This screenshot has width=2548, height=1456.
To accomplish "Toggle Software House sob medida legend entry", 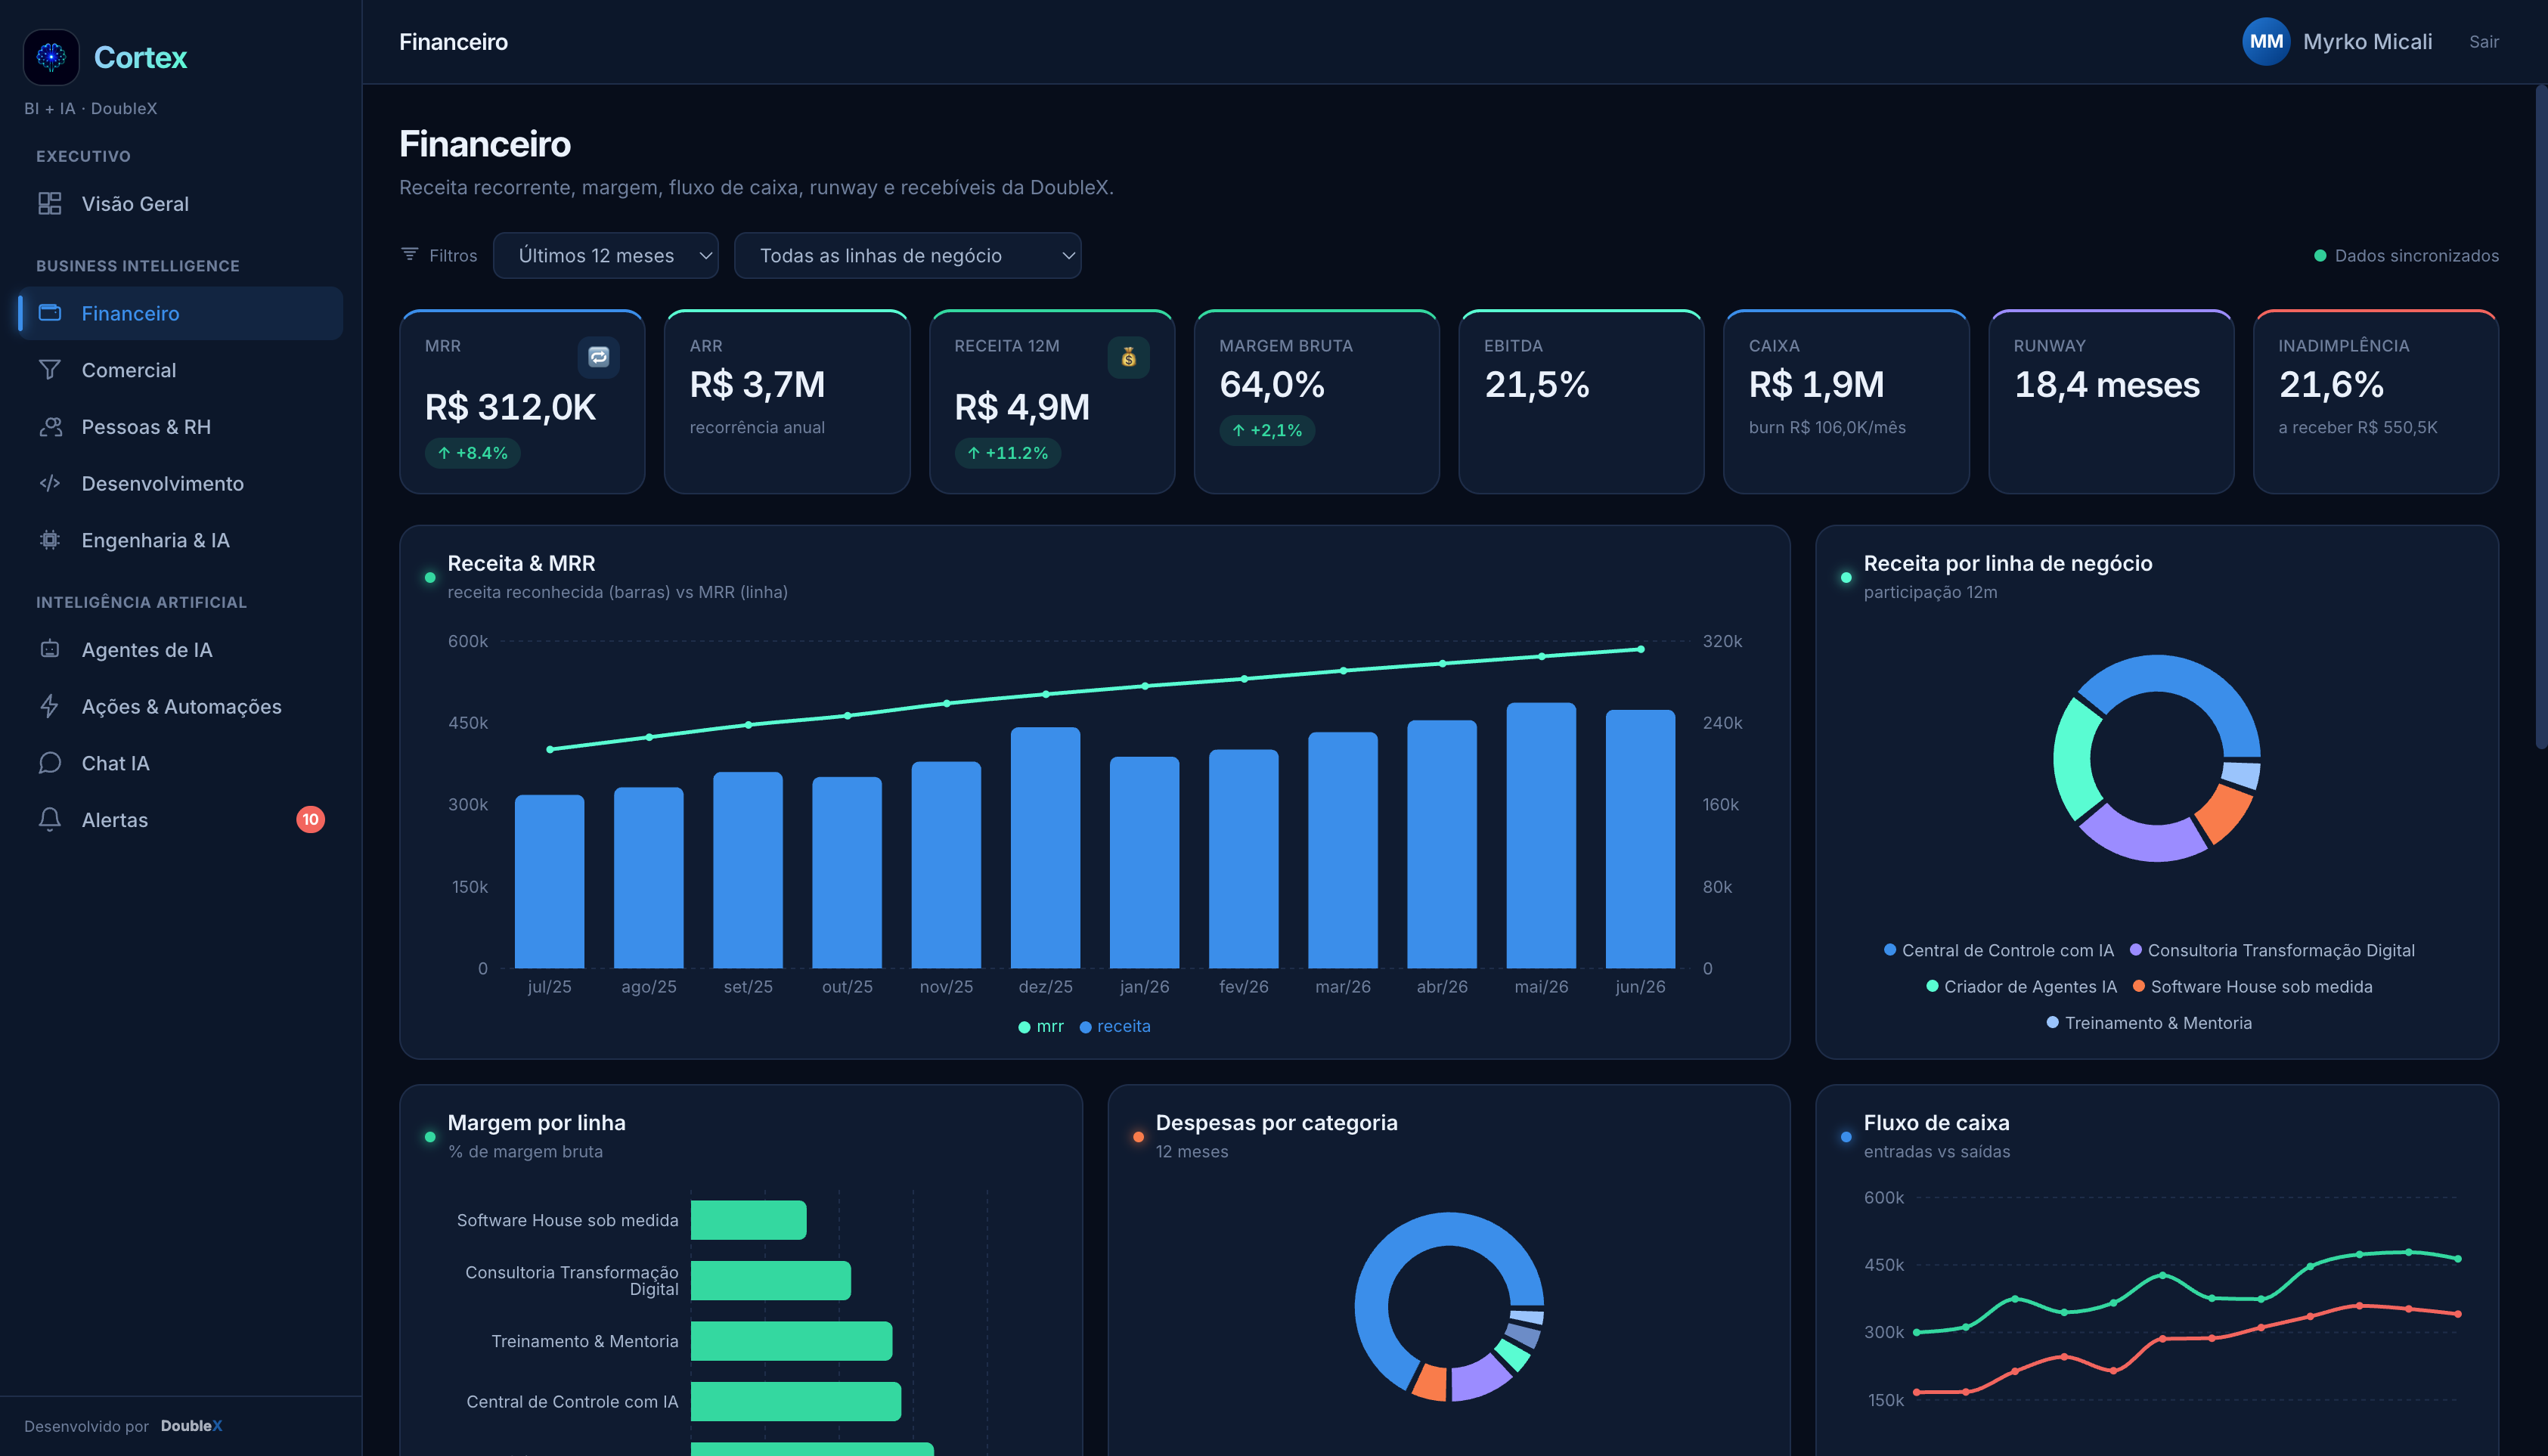I will coord(2252,987).
